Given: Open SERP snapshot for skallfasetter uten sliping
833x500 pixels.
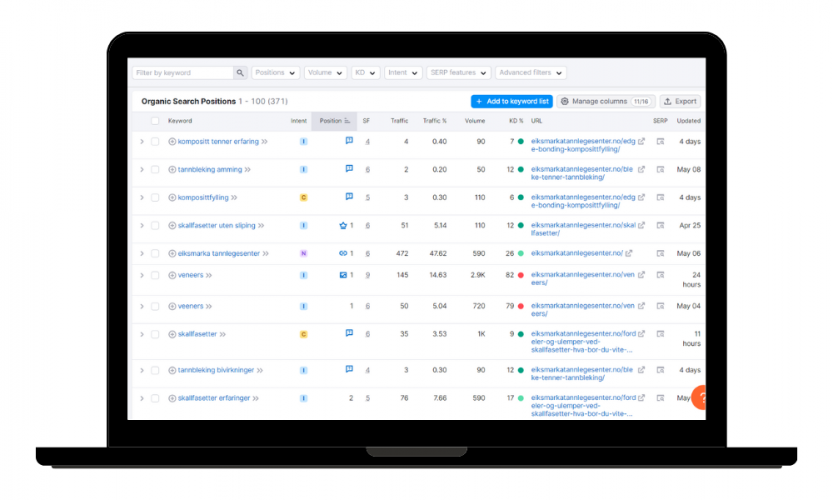Looking at the screenshot, I should point(660,225).
